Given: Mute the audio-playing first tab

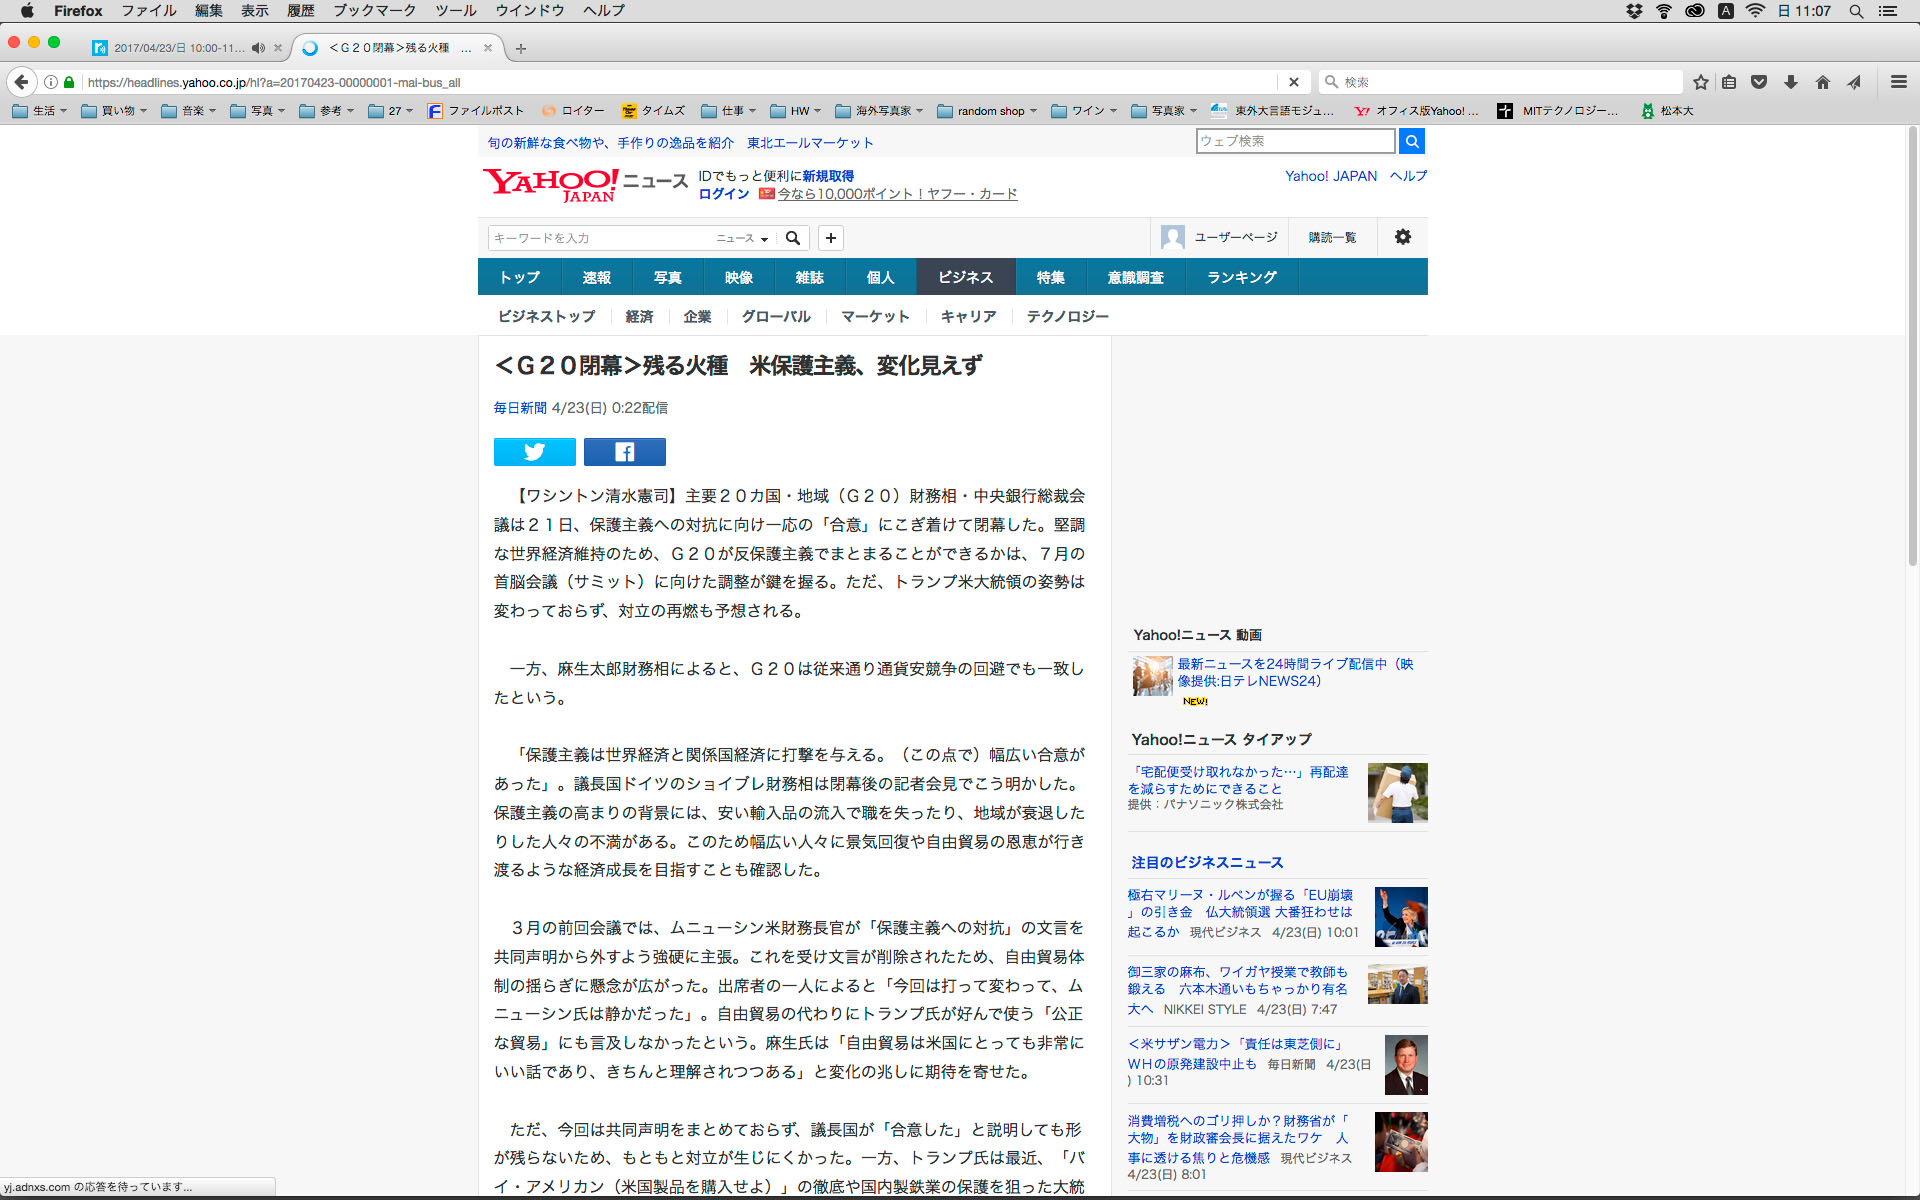Looking at the screenshot, I should pos(259,48).
